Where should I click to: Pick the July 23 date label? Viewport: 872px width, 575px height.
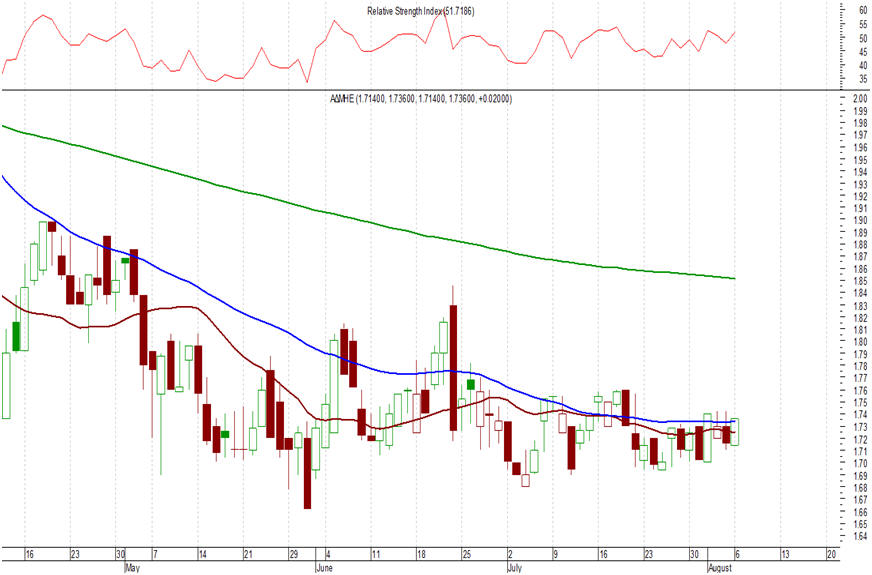coord(649,554)
